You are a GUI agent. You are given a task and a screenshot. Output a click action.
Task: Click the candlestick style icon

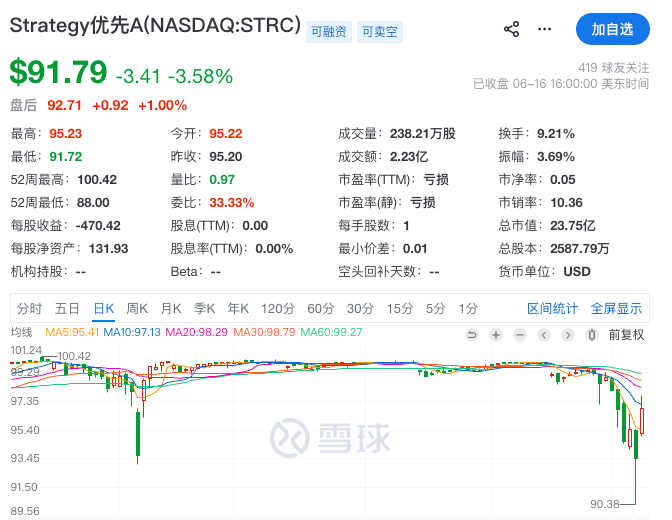coord(592,334)
